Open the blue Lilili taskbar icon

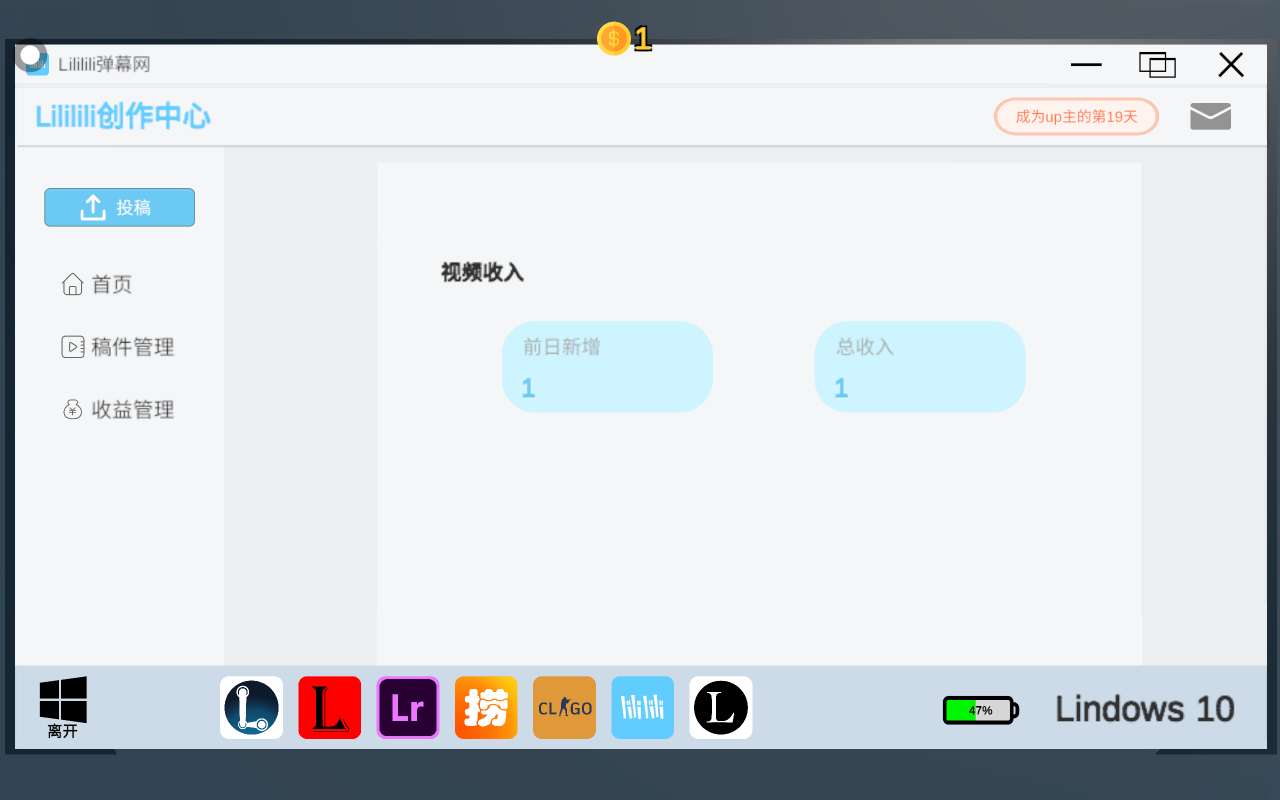pos(642,708)
